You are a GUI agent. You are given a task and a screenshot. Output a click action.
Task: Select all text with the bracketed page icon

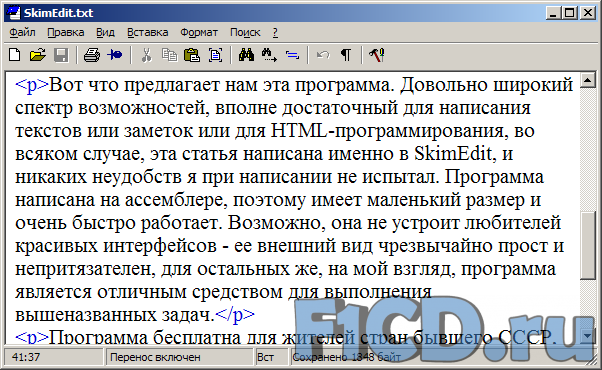coord(215,55)
